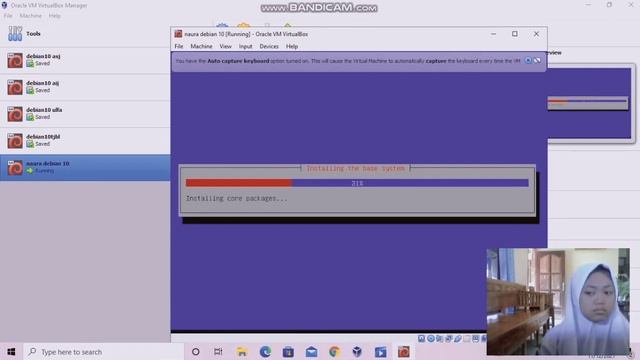Select the running naura debian 10 machine
The height and width of the screenshot is (360, 640).
pos(85,167)
